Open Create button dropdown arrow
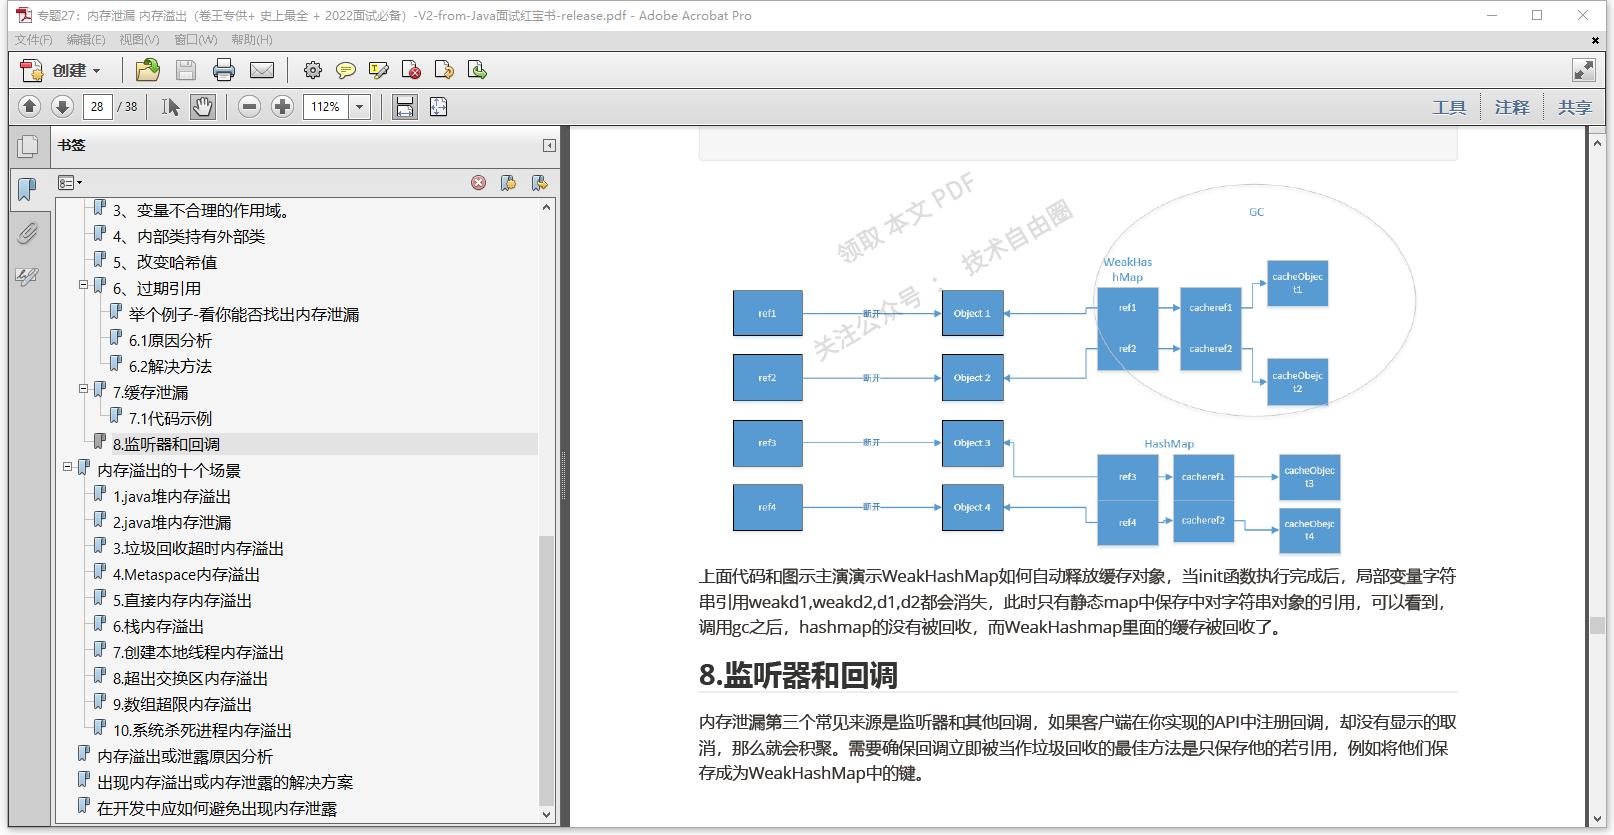The height and width of the screenshot is (835, 1614). coord(97,70)
